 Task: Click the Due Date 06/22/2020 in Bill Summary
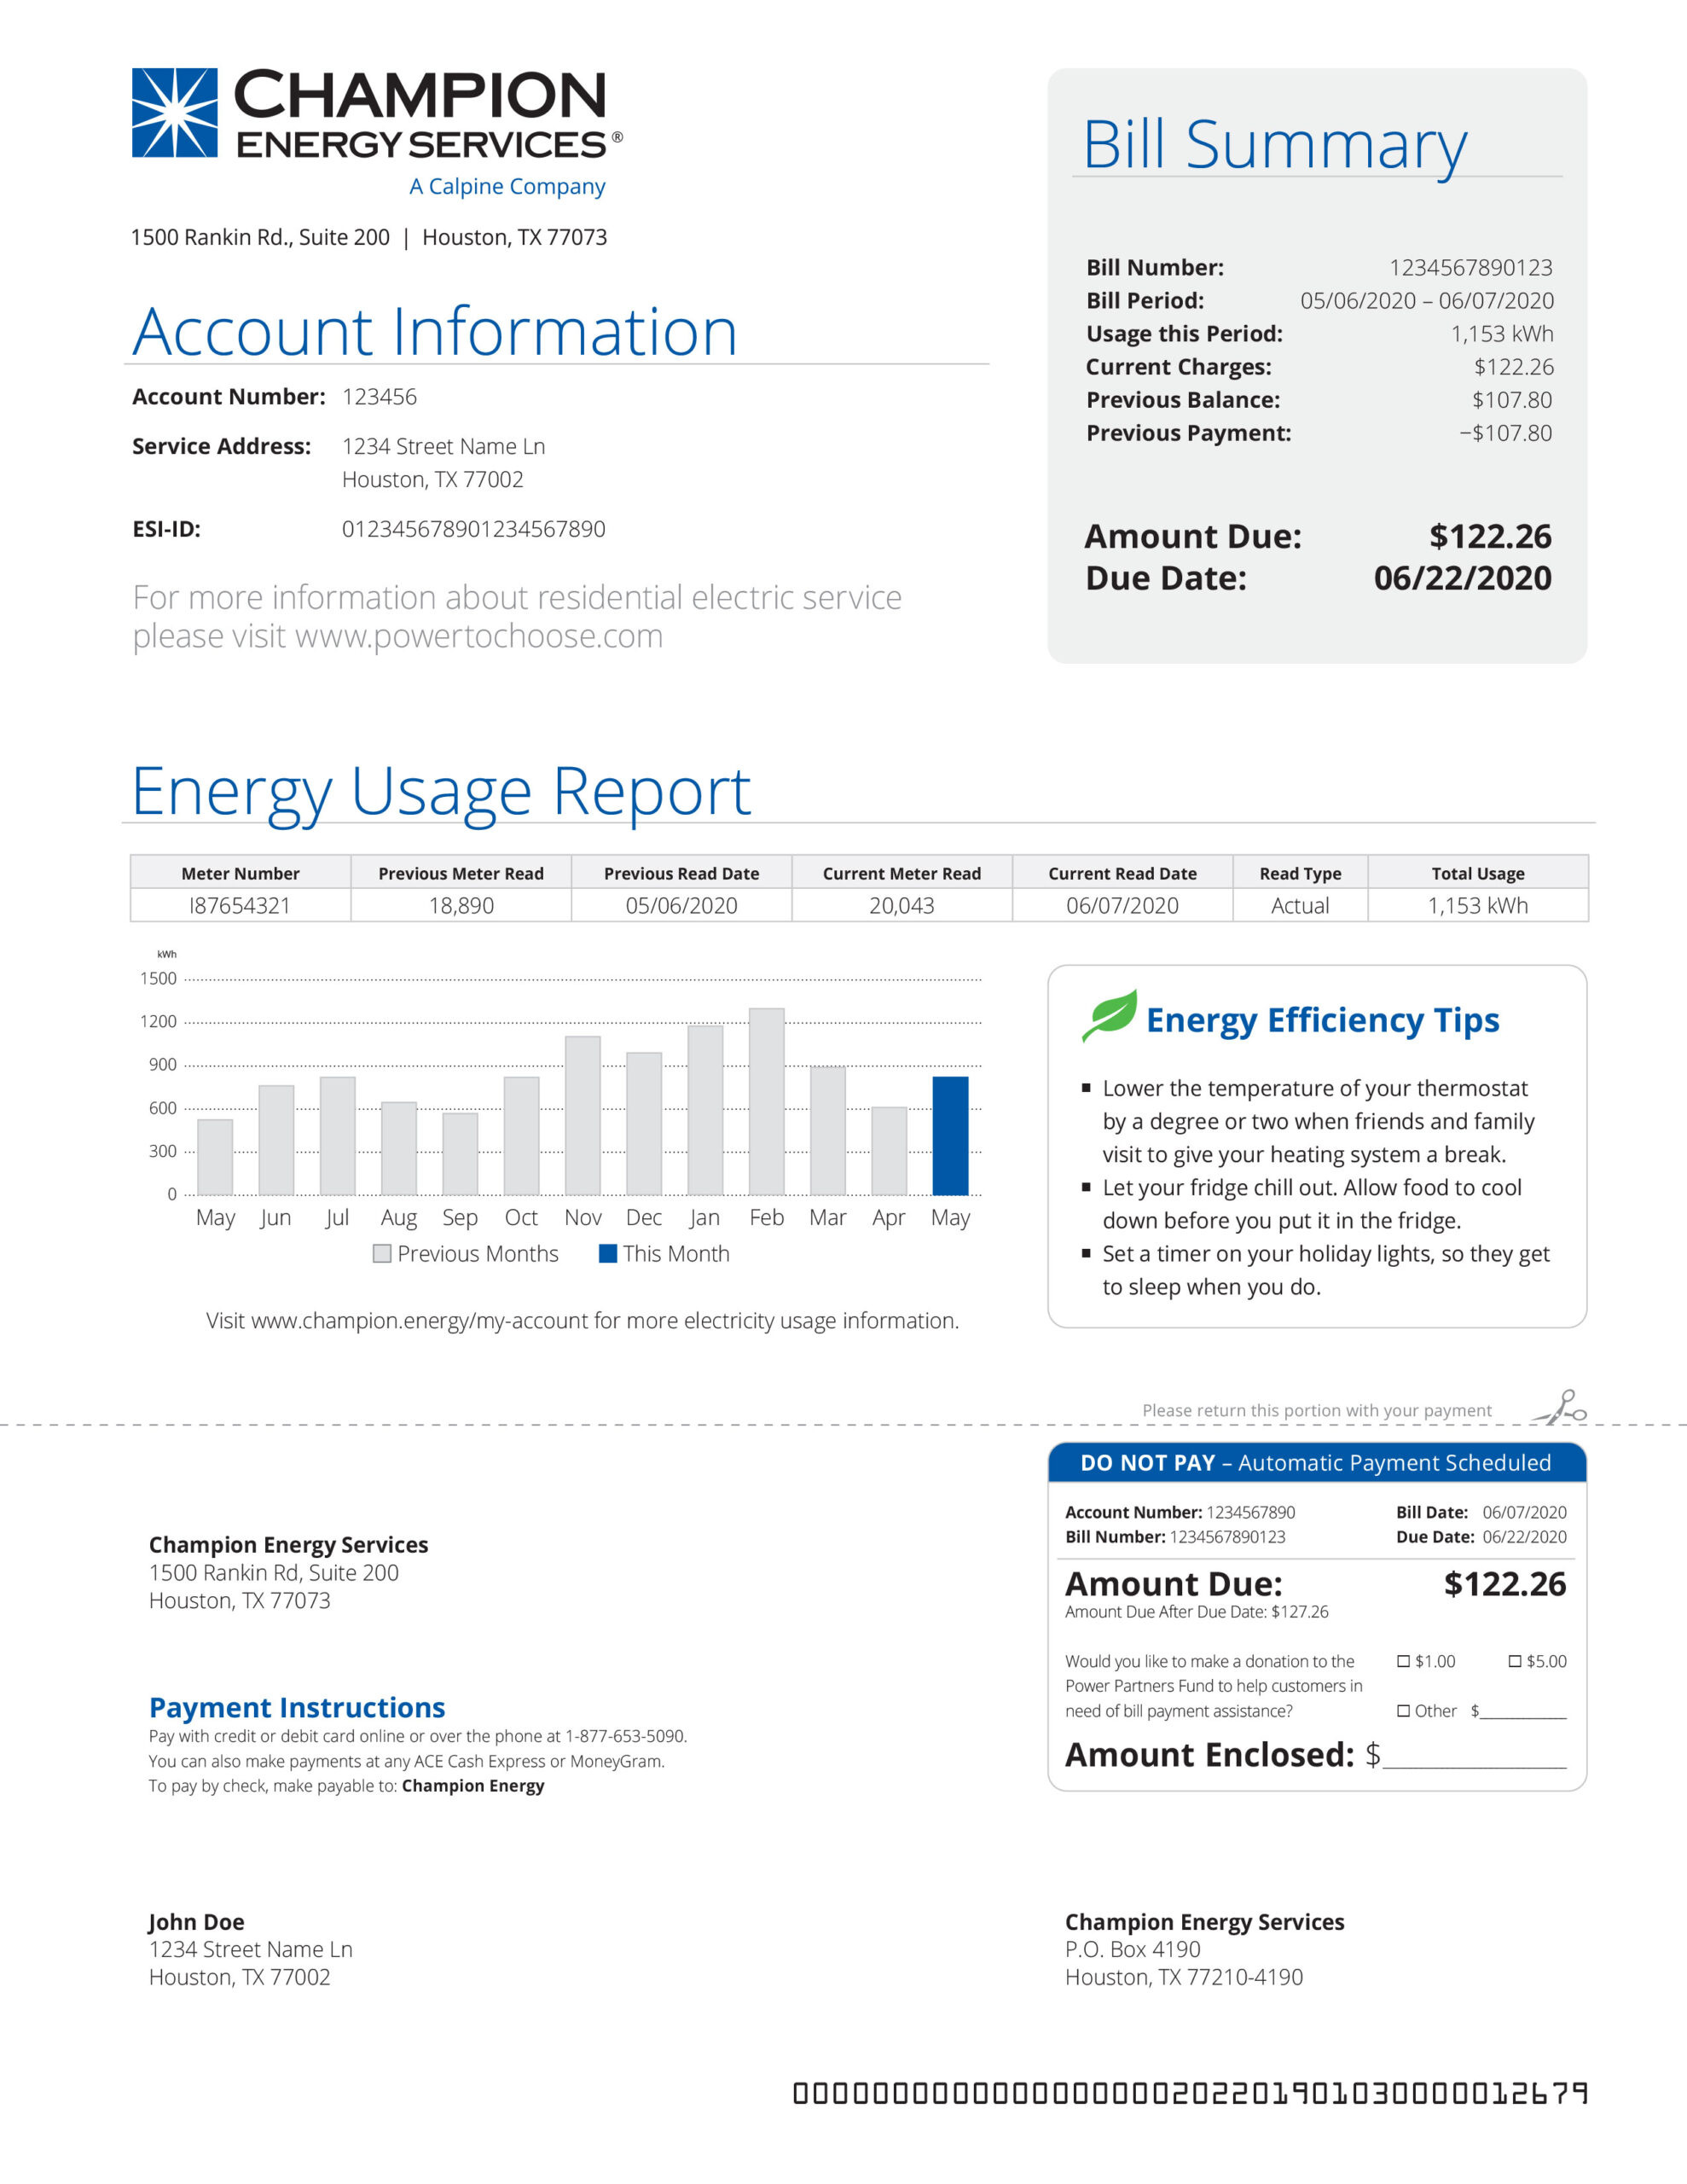coord(1463,578)
